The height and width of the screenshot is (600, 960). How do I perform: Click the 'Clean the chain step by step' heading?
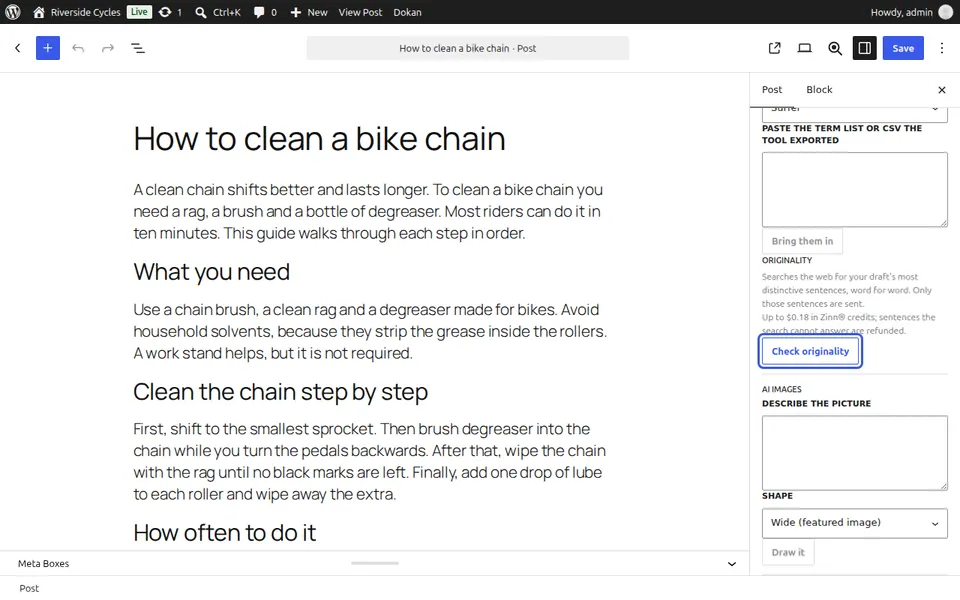[x=280, y=392]
